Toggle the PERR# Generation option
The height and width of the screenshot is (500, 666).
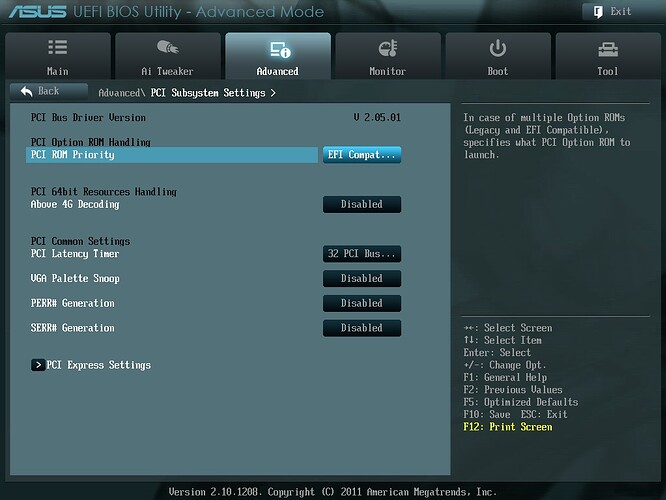[x=361, y=303]
